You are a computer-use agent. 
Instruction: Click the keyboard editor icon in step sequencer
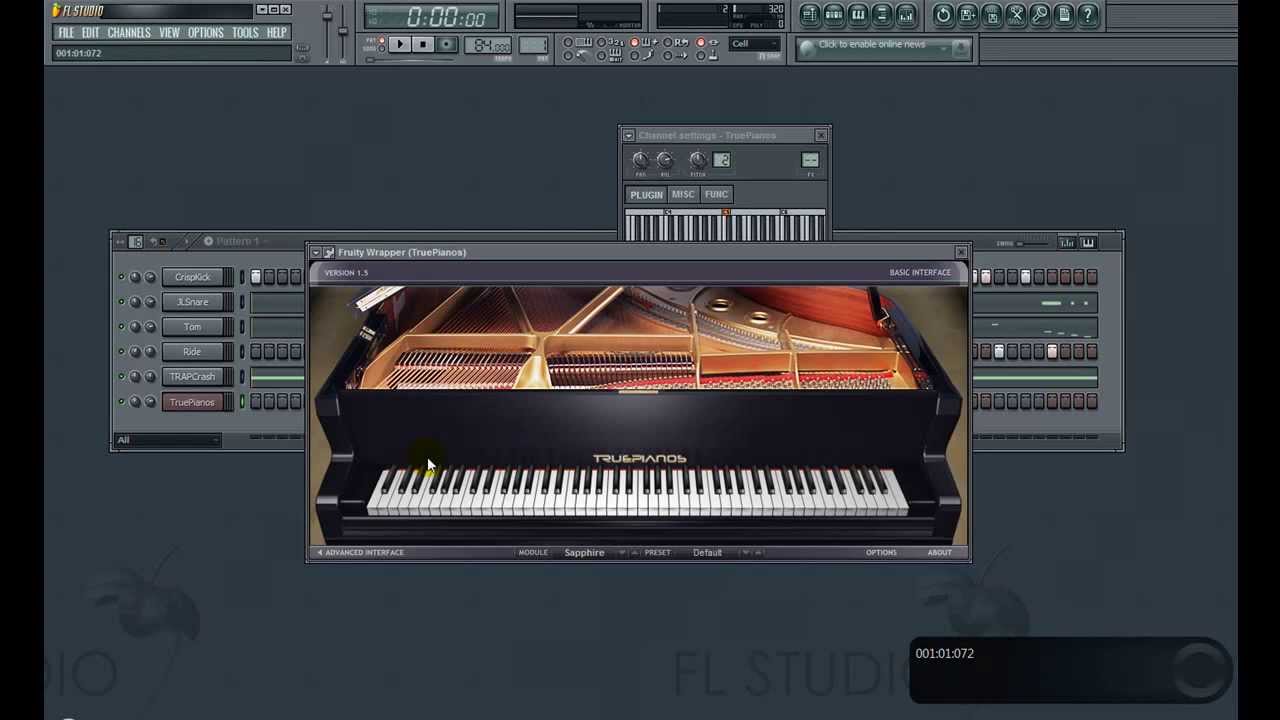coord(1087,242)
